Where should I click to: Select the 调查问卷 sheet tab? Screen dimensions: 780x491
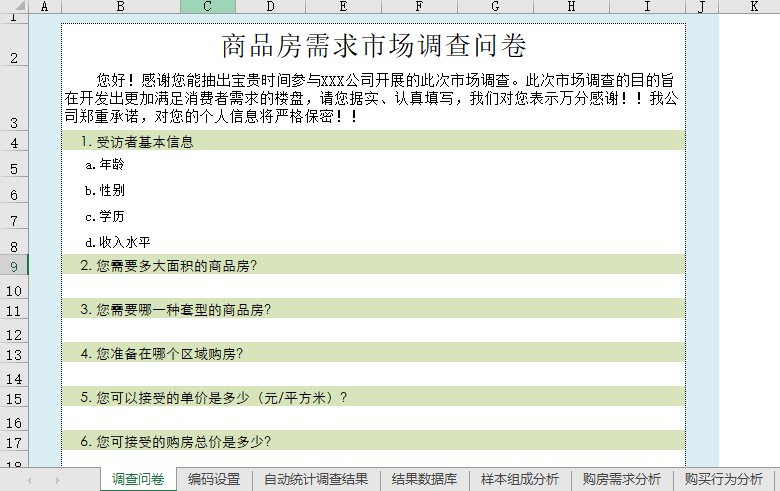click(x=138, y=480)
